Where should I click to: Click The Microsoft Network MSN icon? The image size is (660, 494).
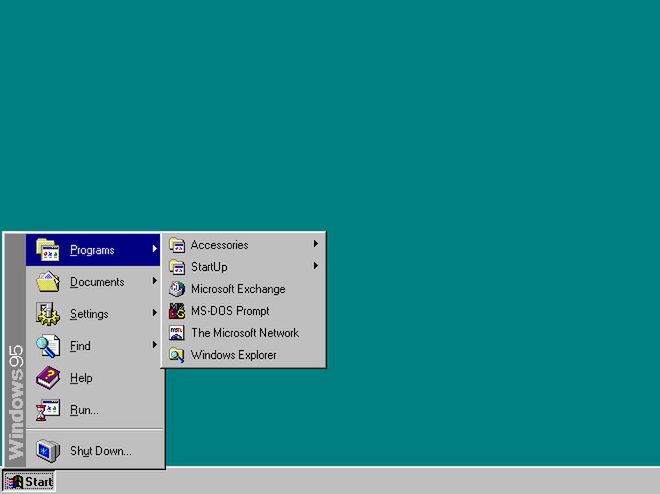click(x=177, y=333)
